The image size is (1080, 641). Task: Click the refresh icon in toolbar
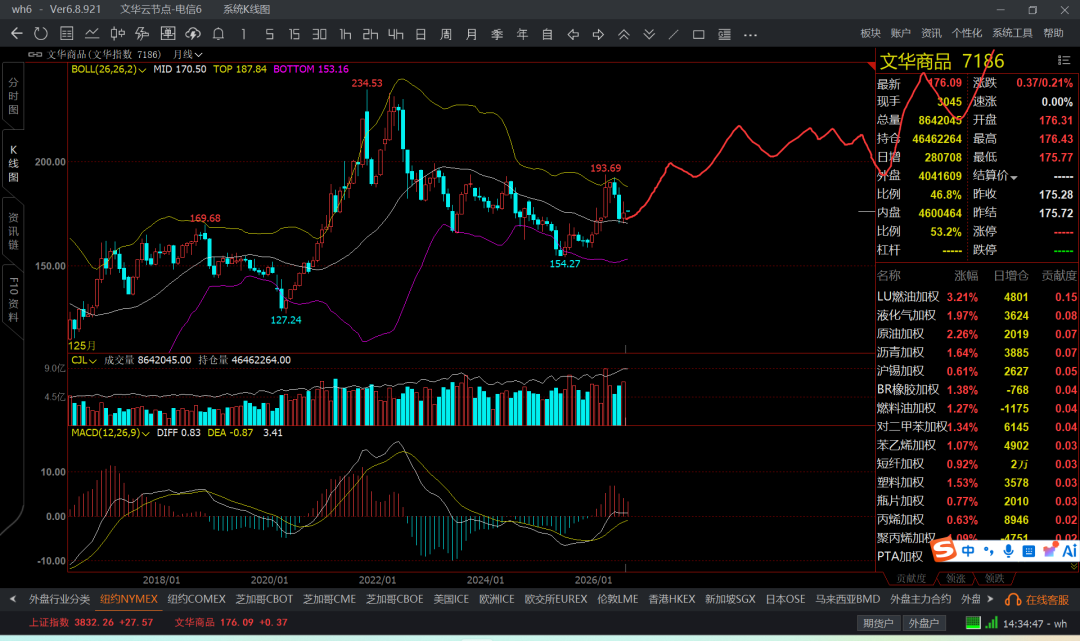tap(41, 34)
